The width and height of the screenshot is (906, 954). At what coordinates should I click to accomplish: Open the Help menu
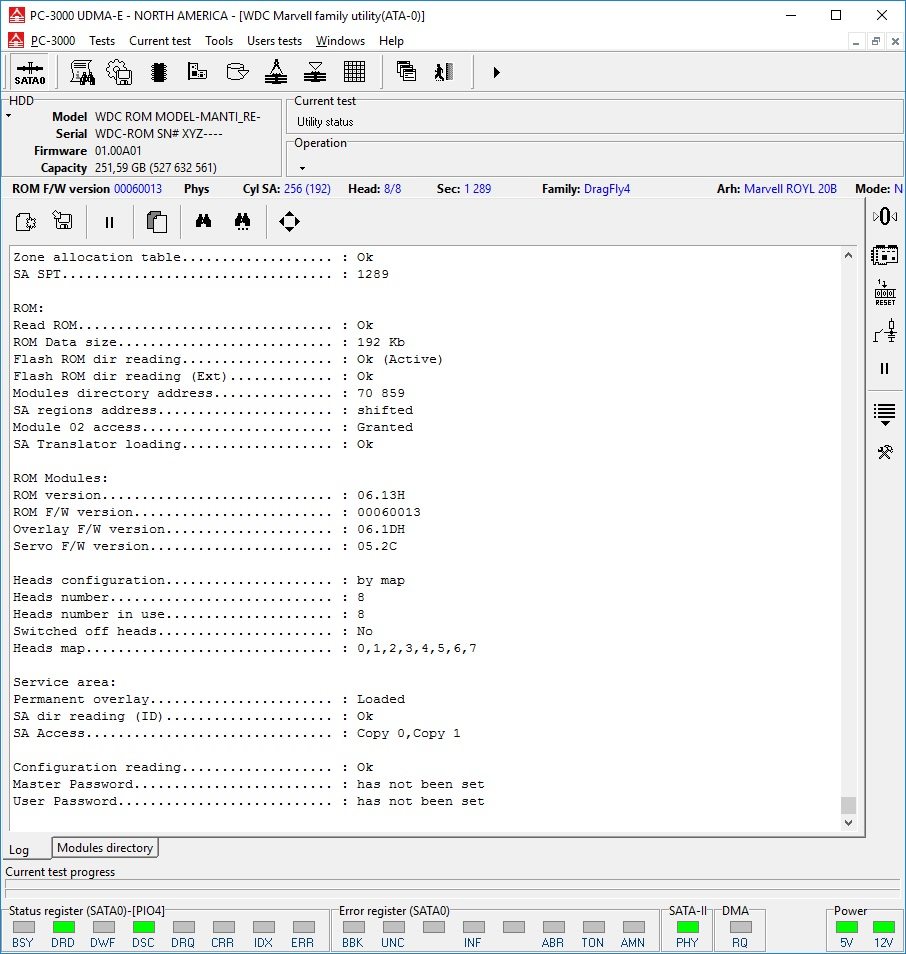click(x=391, y=41)
